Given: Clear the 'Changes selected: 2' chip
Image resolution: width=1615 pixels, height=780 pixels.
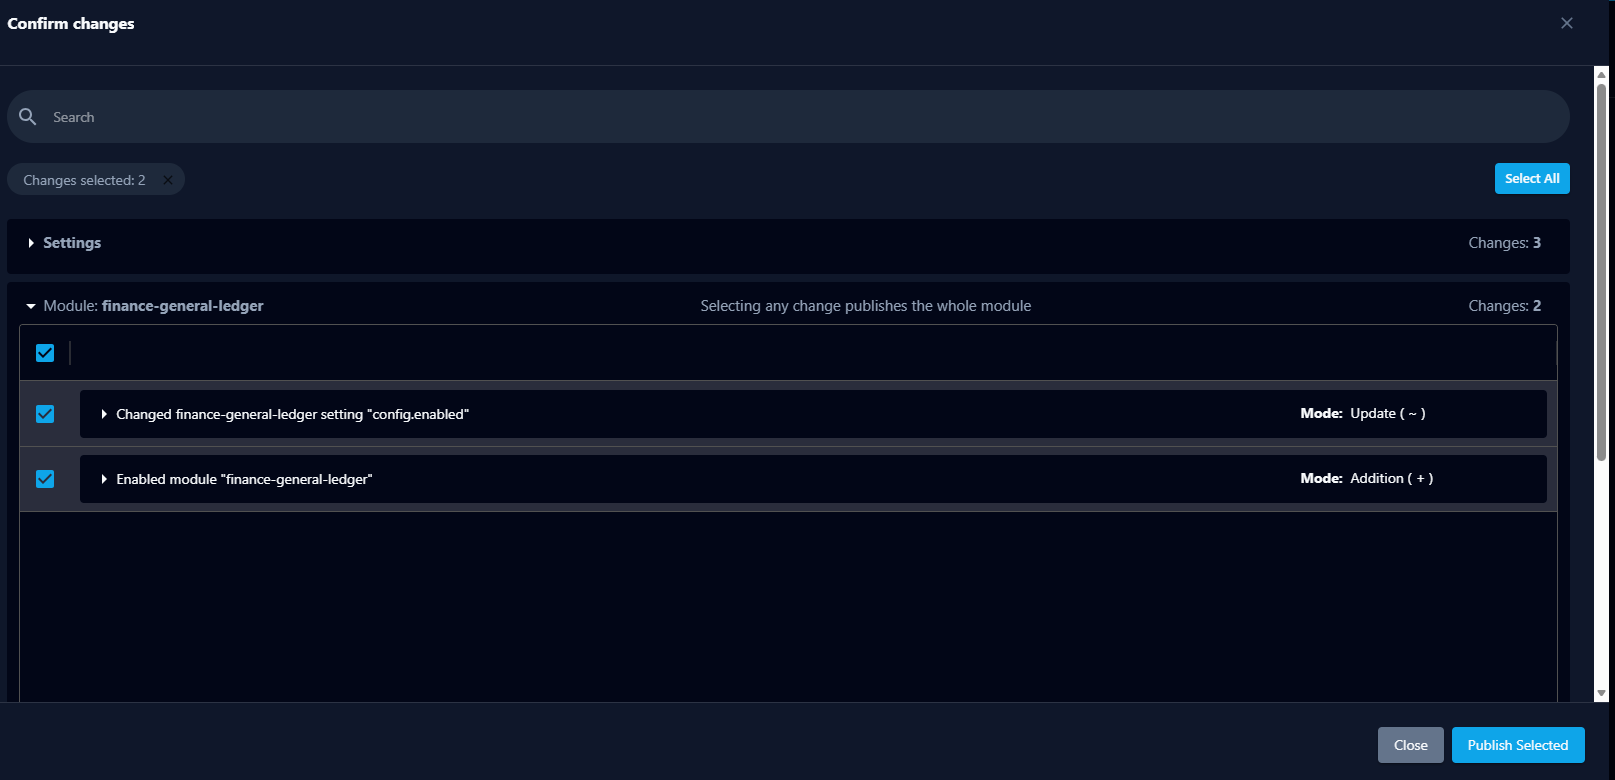Looking at the screenshot, I should coord(167,180).
